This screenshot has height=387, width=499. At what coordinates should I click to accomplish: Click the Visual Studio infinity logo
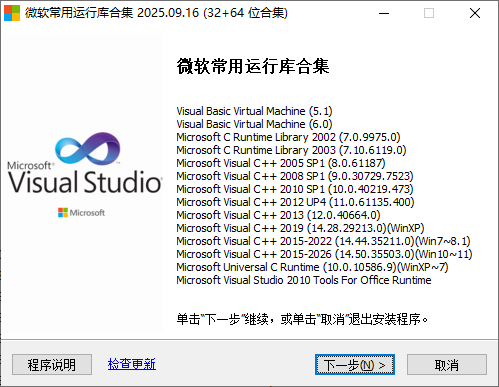point(88,148)
